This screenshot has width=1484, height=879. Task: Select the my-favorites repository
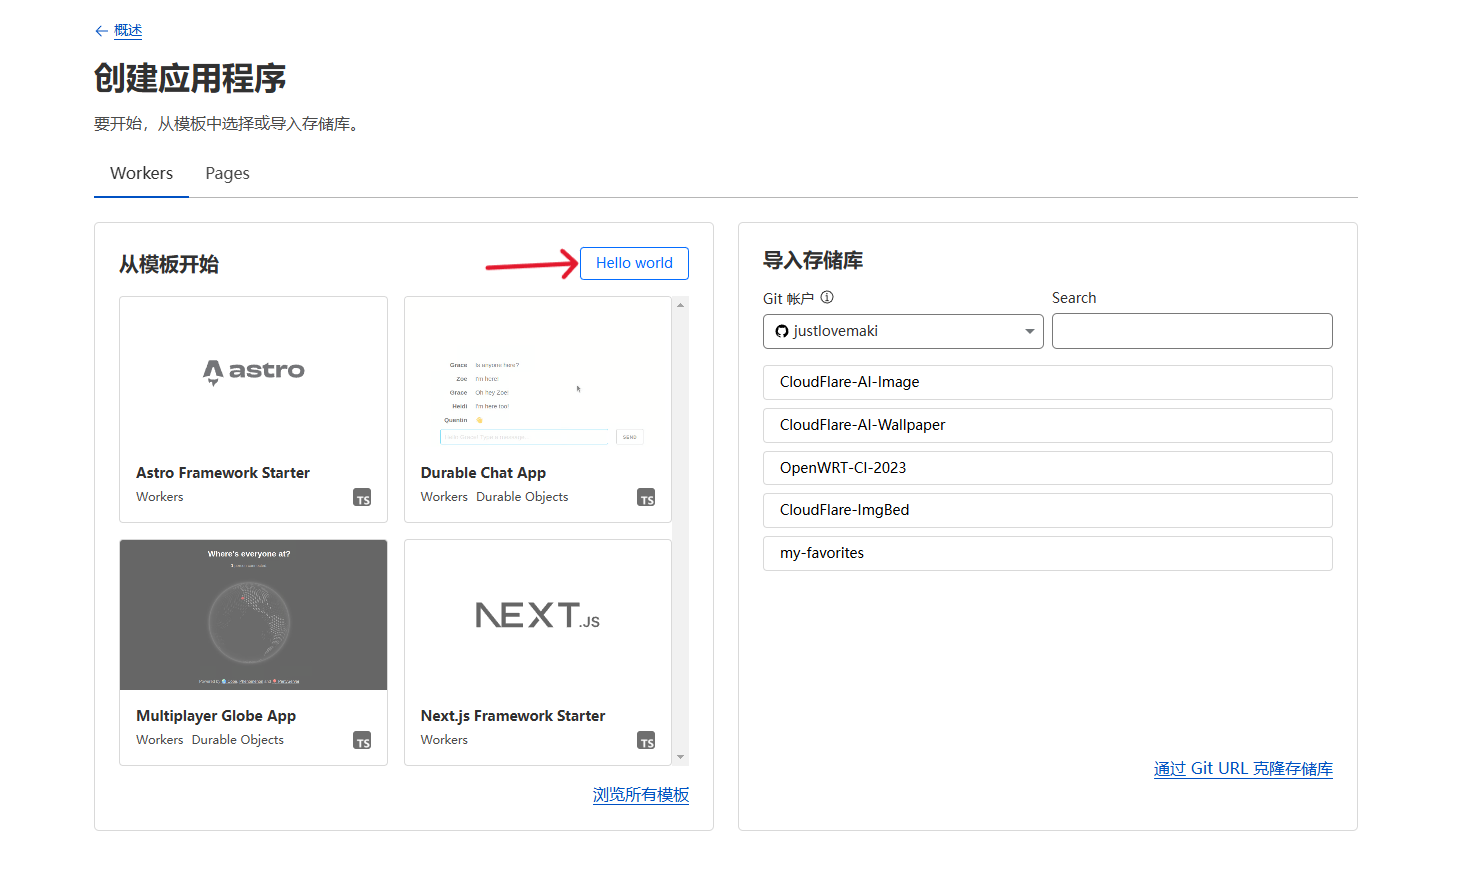(1048, 553)
